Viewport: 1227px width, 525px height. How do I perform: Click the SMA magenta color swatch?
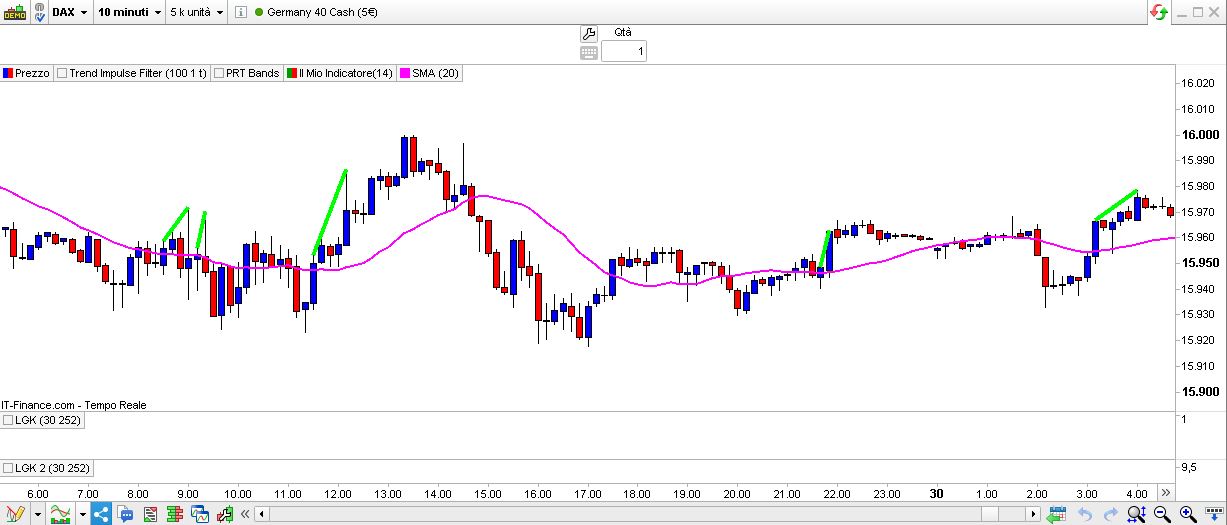pyautogui.click(x=405, y=73)
